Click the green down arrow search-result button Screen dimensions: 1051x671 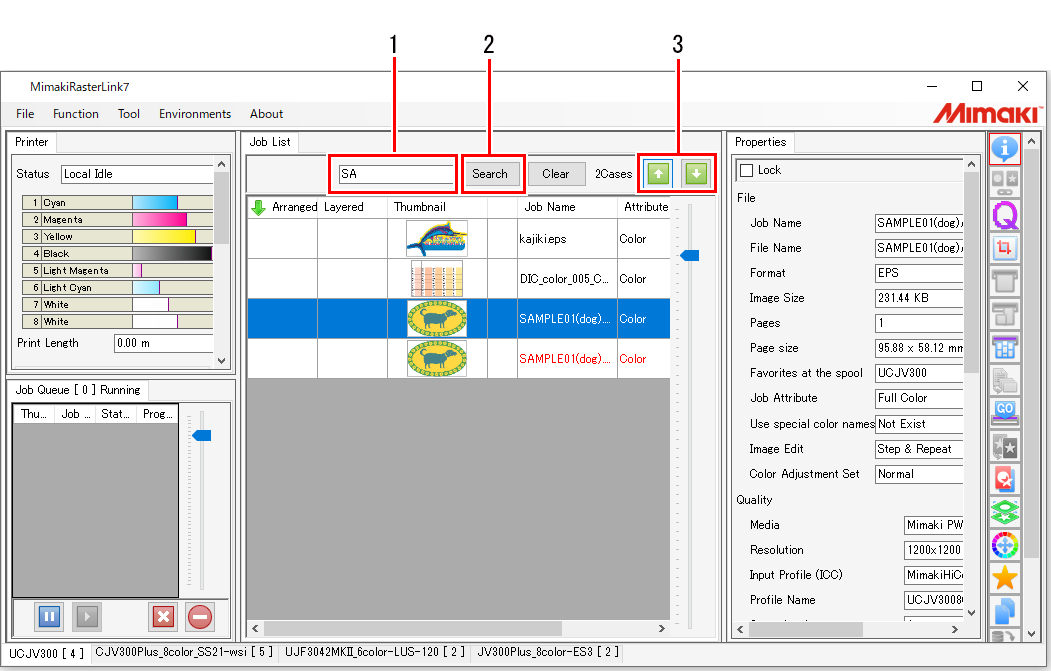(x=696, y=173)
